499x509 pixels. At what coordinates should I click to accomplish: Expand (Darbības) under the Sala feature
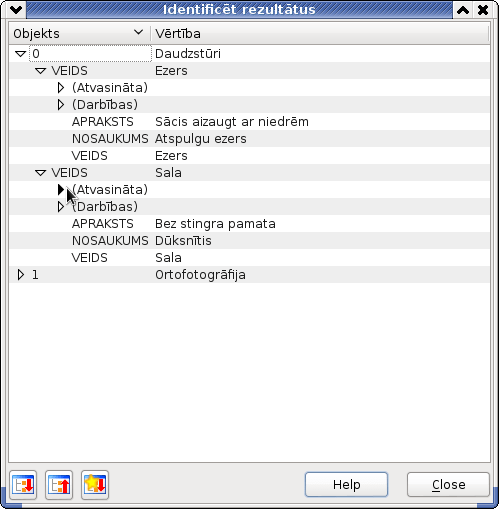point(61,207)
